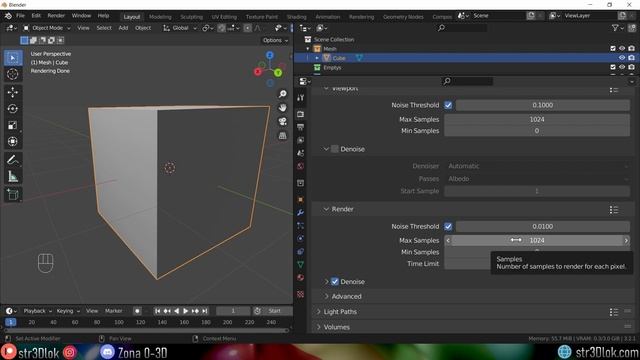This screenshot has width=640, height=360.
Task: Open the File menu
Action: [x=20, y=16]
